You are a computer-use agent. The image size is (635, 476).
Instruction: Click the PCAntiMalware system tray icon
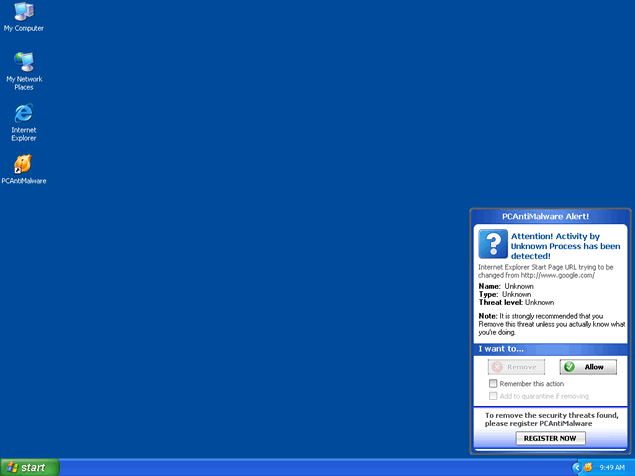pos(588,467)
